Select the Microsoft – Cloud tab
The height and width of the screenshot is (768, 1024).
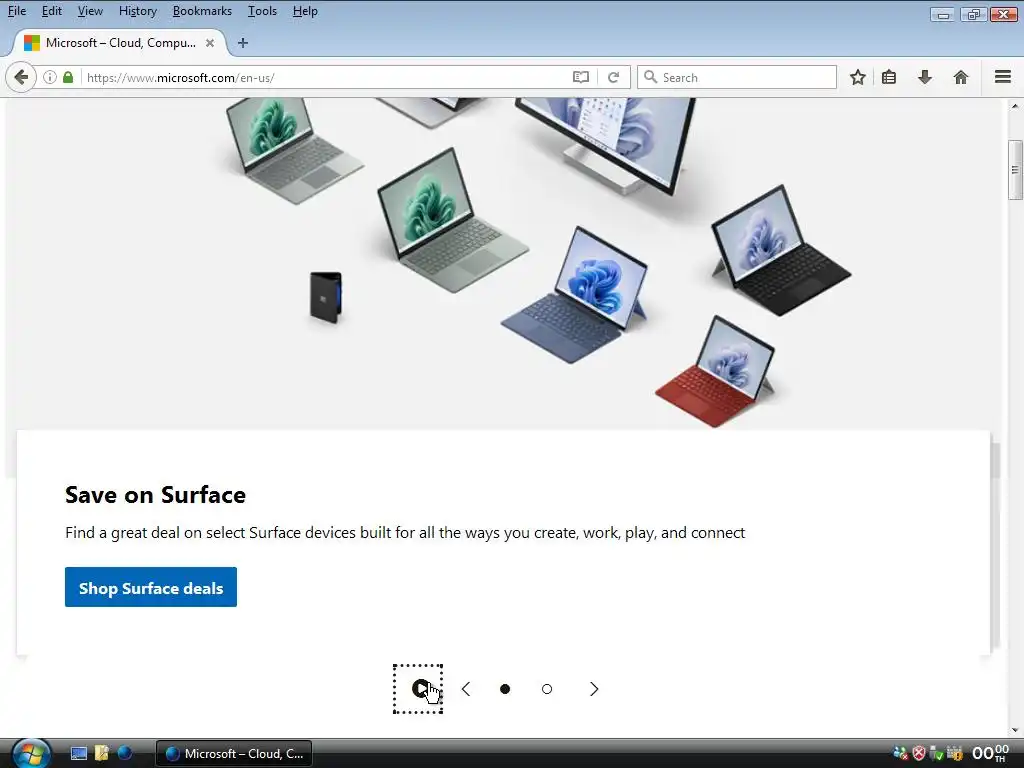pyautogui.click(x=121, y=43)
